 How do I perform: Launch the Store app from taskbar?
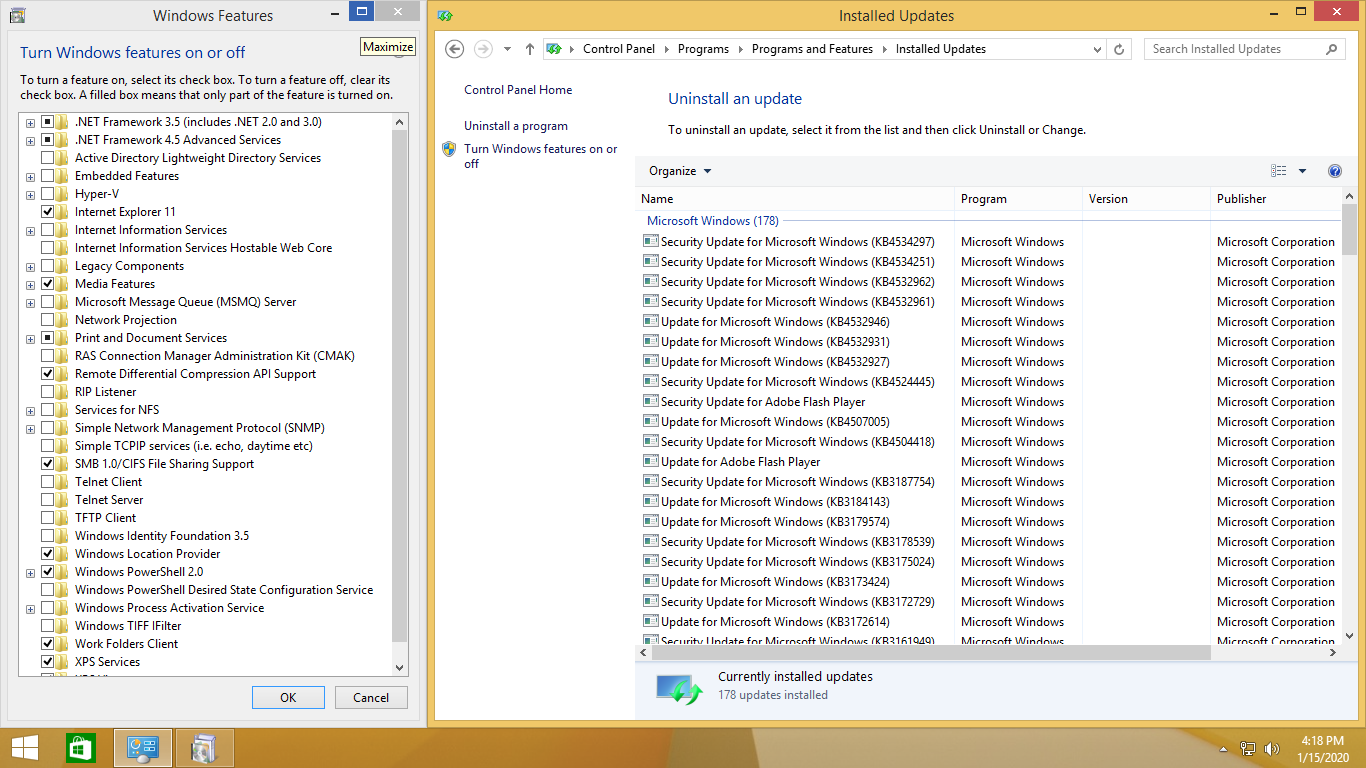point(81,748)
